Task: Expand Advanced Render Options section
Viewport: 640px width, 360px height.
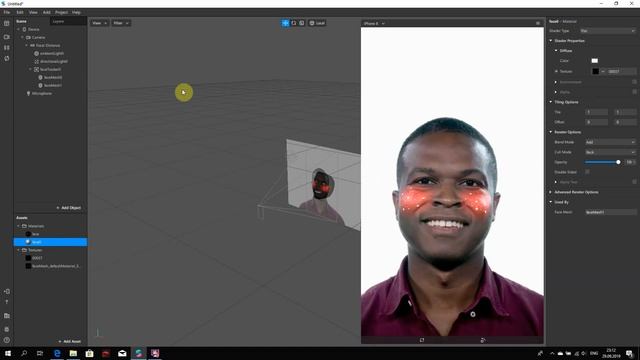Action: tap(551, 192)
